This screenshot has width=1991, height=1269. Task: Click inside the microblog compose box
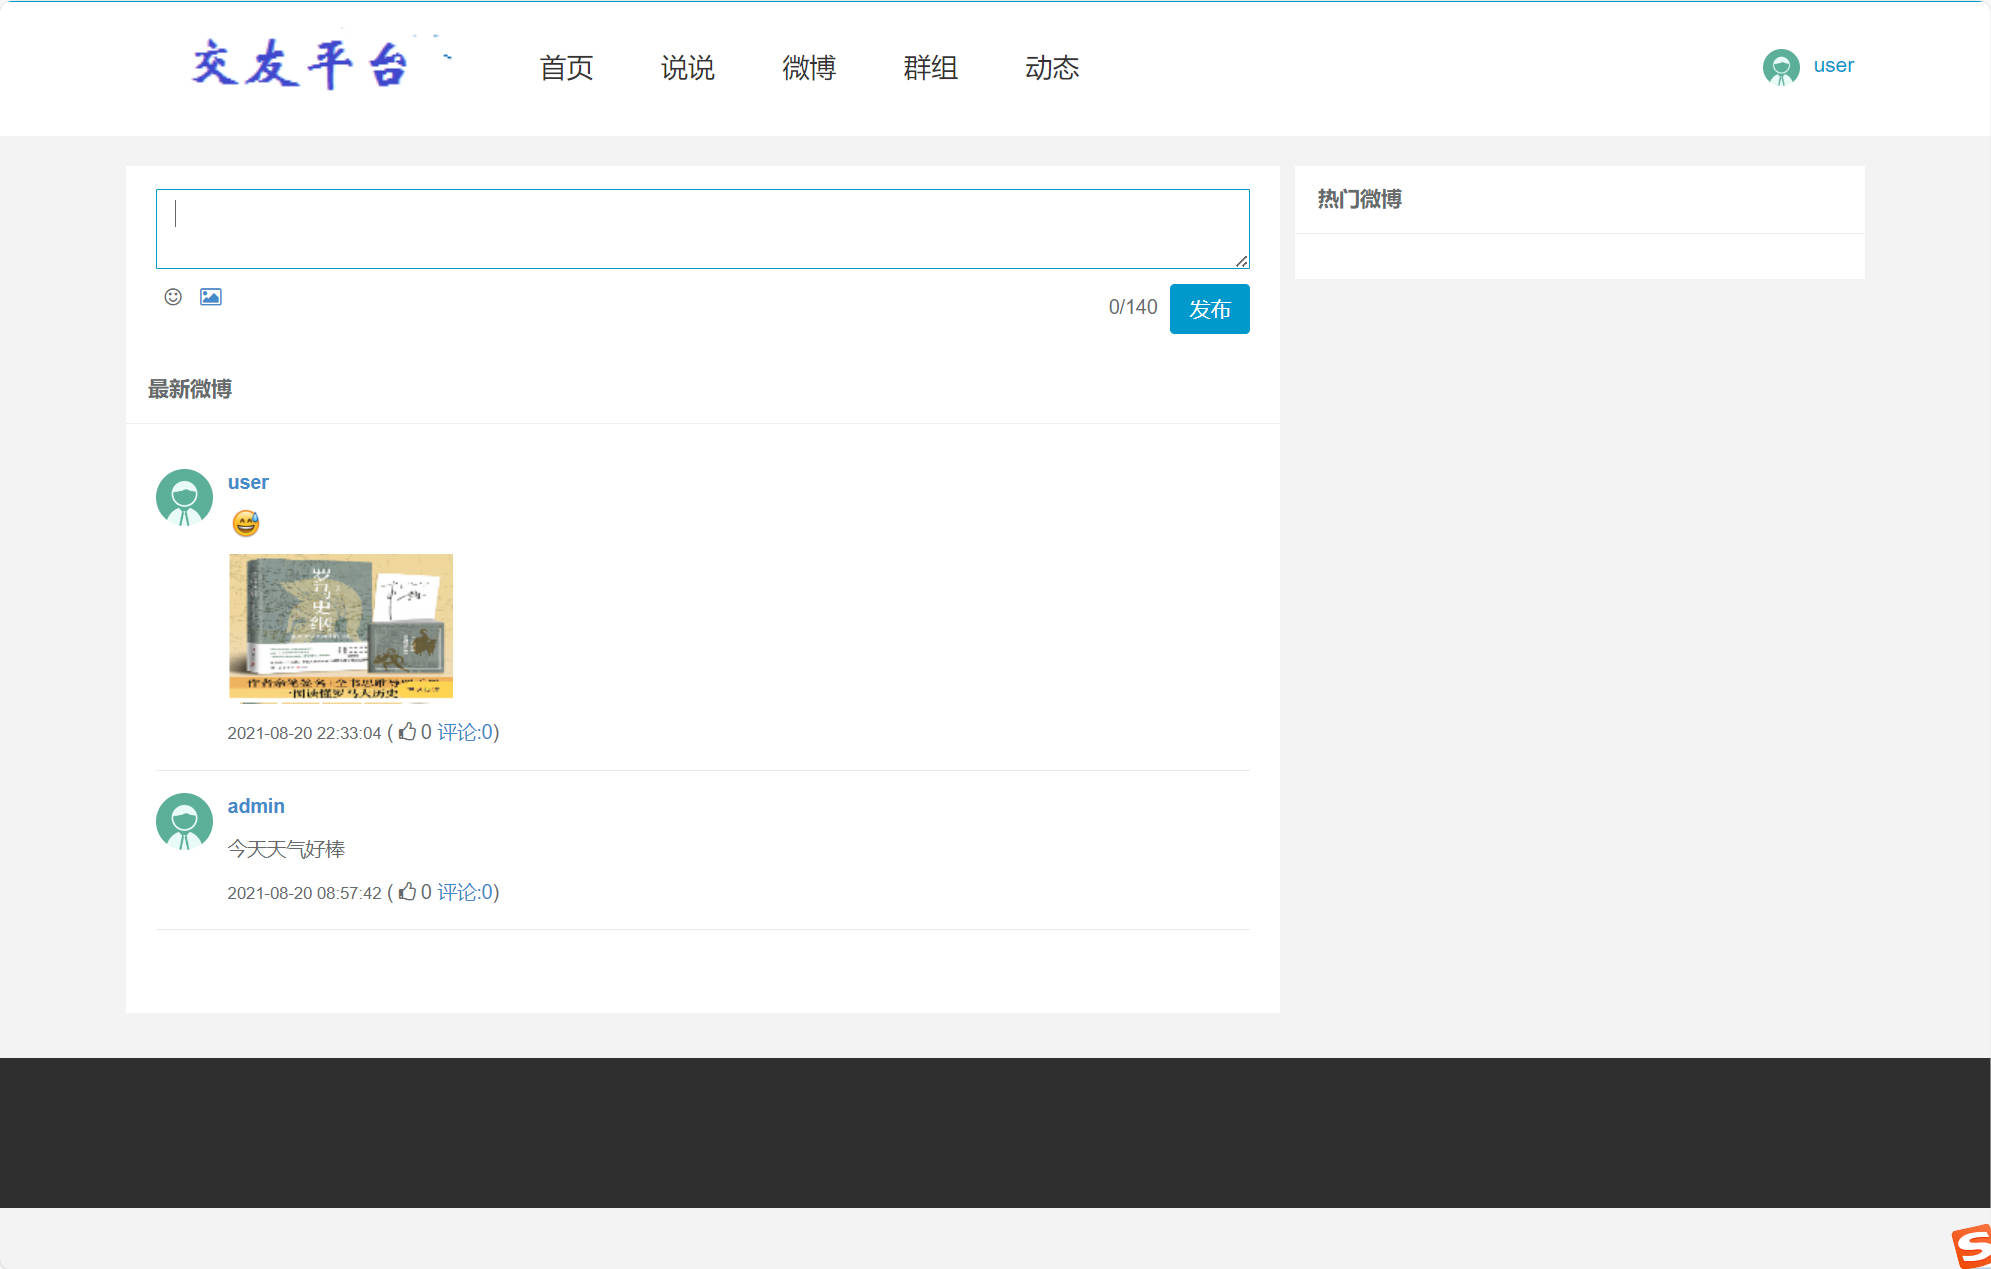(701, 228)
